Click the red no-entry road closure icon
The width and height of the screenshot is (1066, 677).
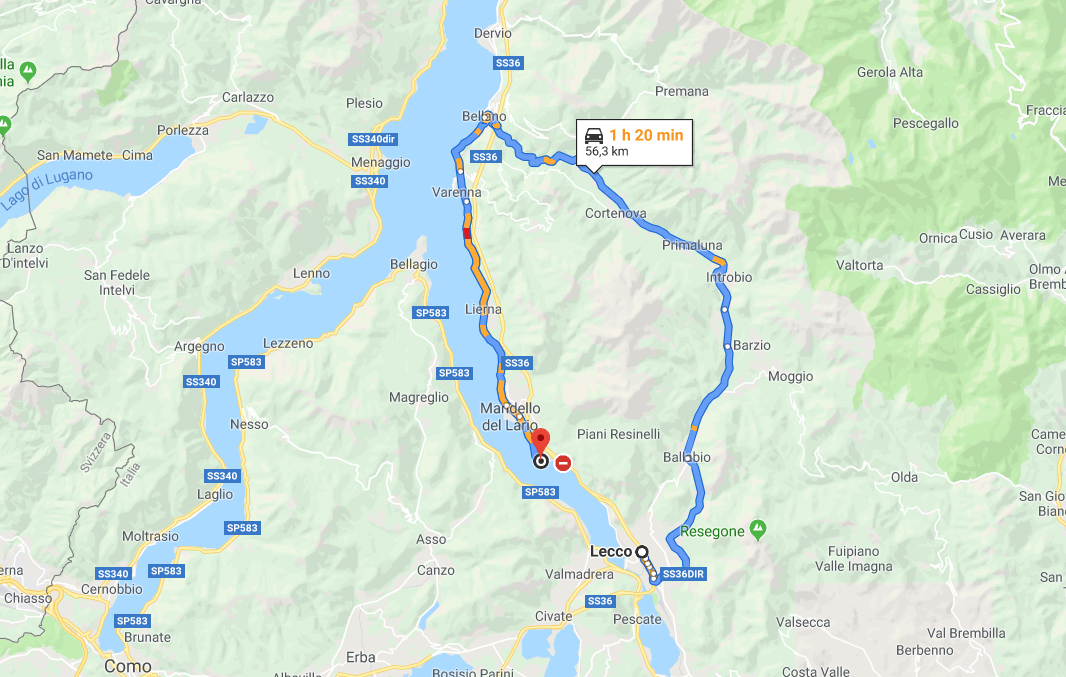pyautogui.click(x=563, y=463)
